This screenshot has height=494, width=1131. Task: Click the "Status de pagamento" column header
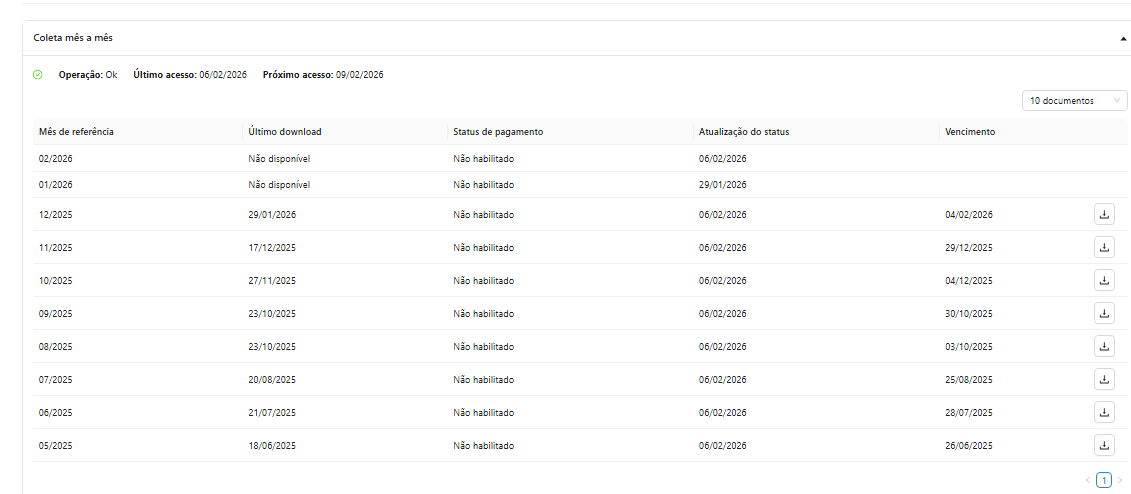tap(498, 132)
